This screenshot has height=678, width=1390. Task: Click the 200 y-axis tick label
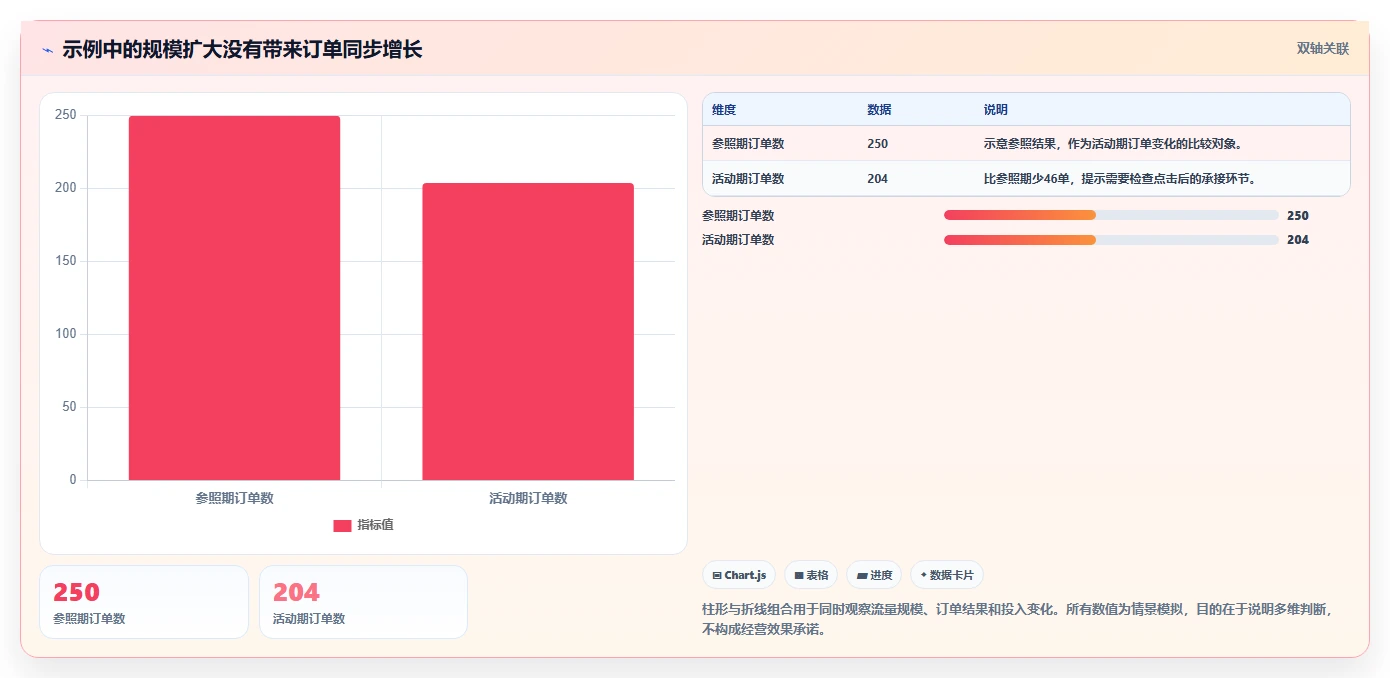tap(66, 188)
